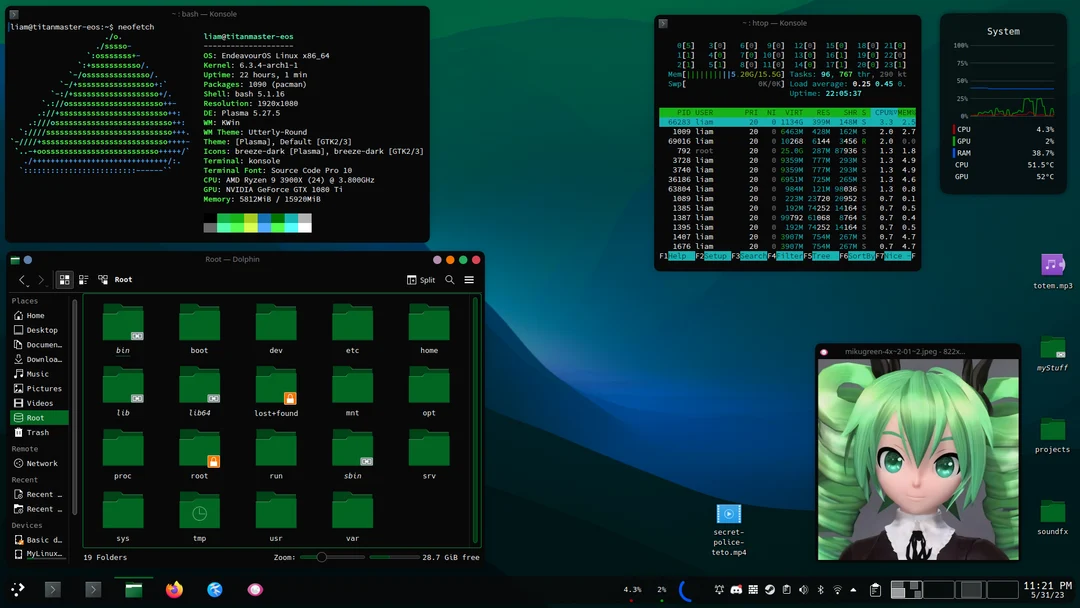Screen dimensions: 1080x608
Task: Launch Firefox from the taskbar
Action: [174, 589]
